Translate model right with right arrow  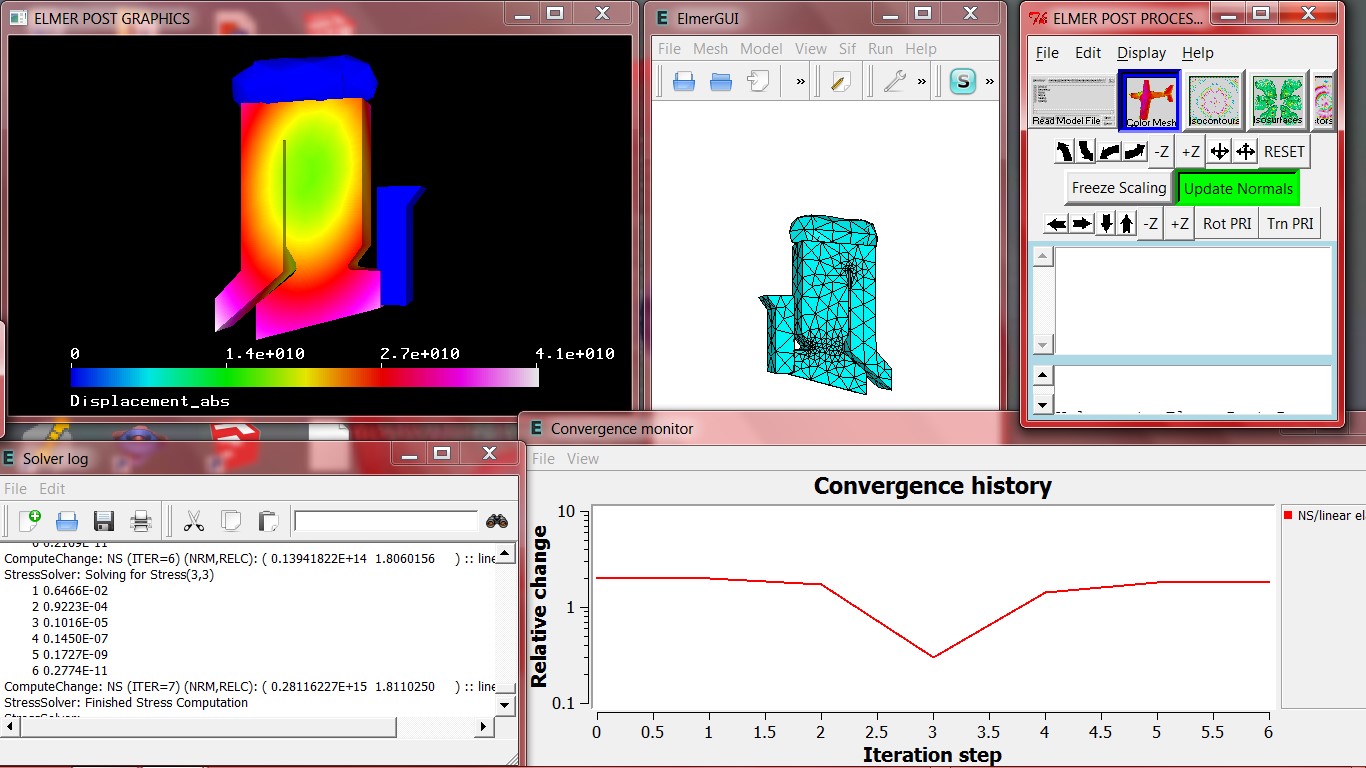[1082, 223]
